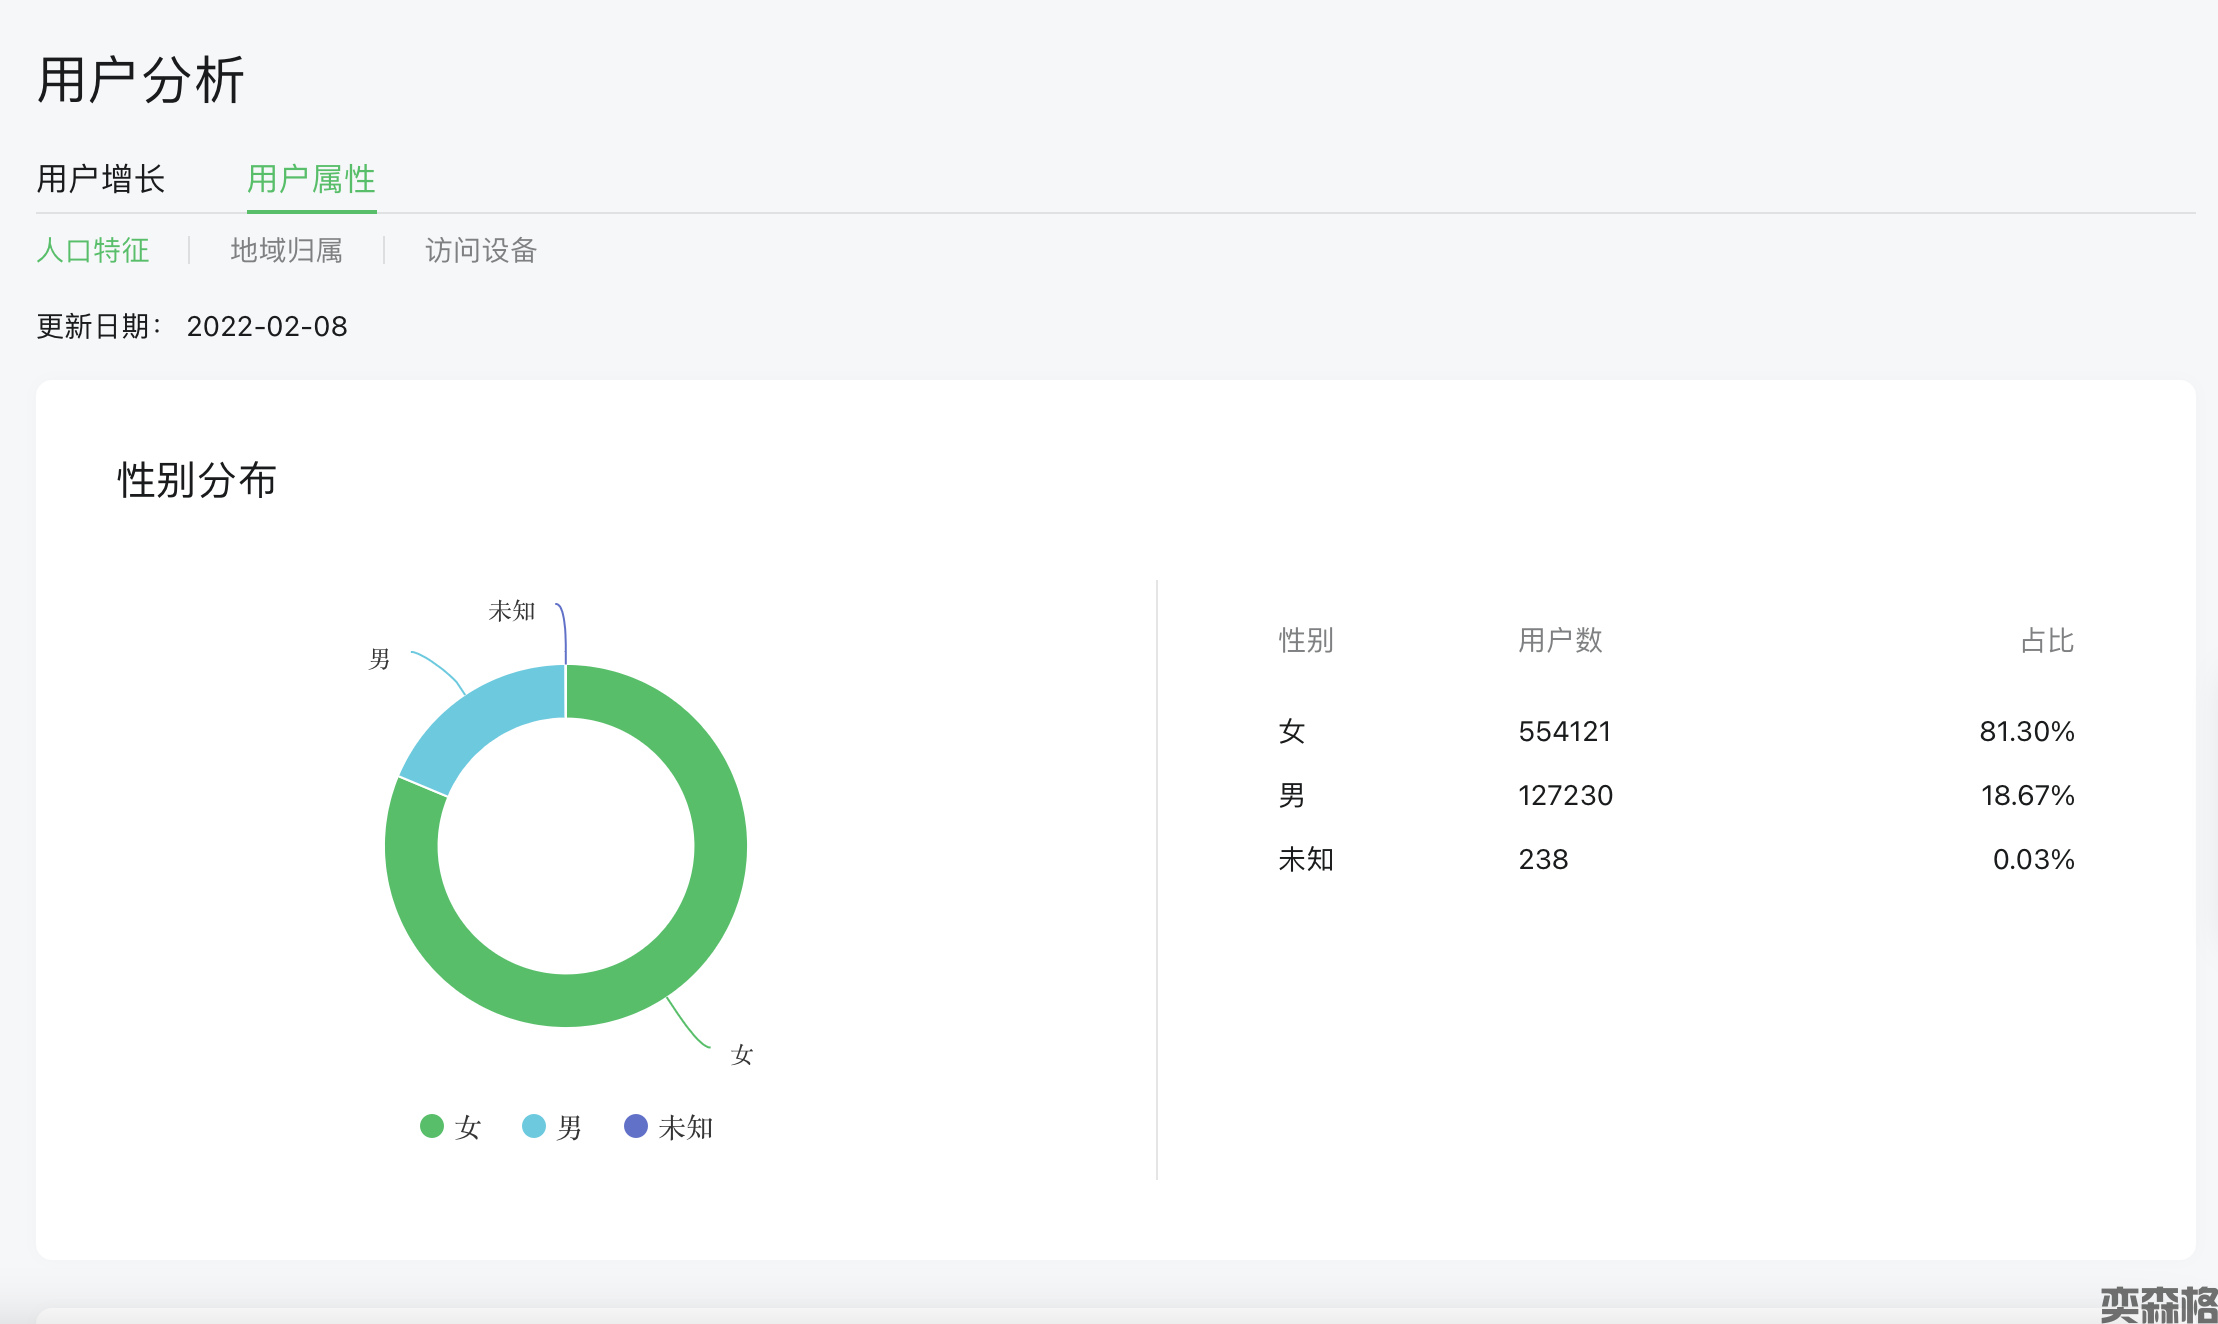Click the 男 label beside the chart
This screenshot has height=1324, width=2218.
(379, 659)
